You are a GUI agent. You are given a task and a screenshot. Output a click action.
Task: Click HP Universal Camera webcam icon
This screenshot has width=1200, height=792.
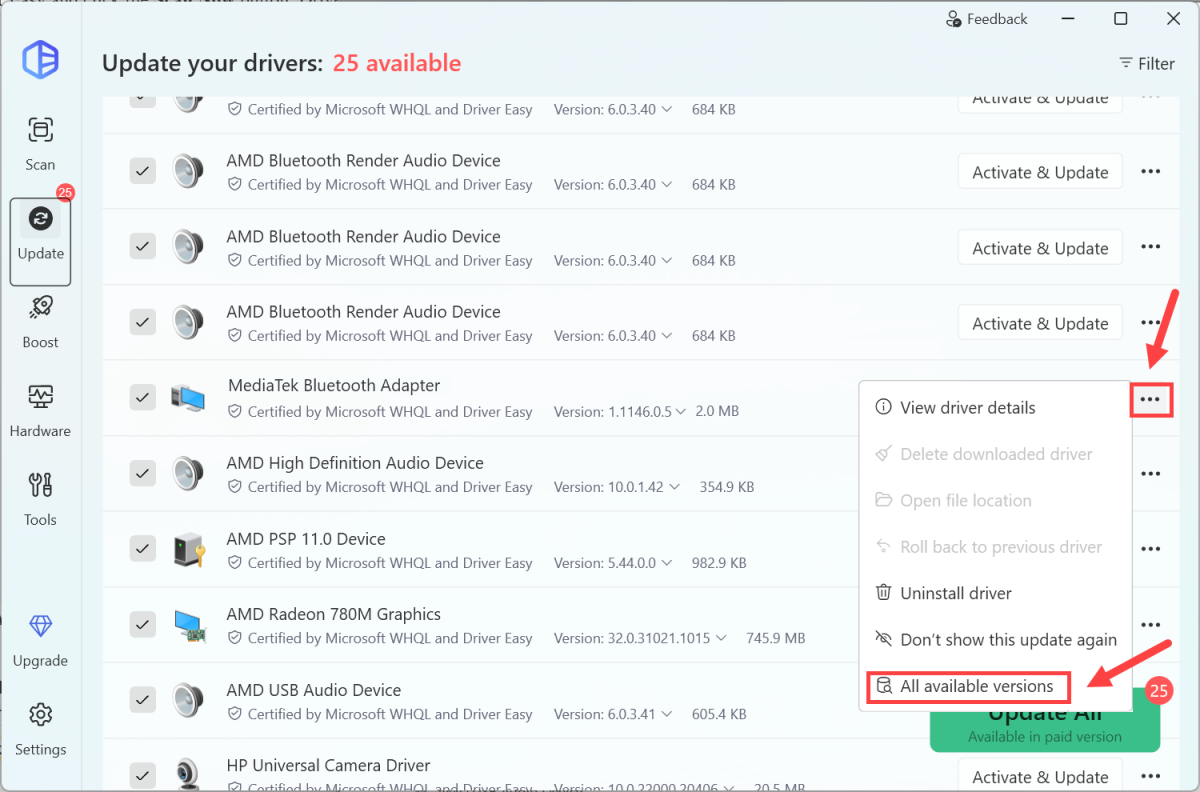(187, 775)
